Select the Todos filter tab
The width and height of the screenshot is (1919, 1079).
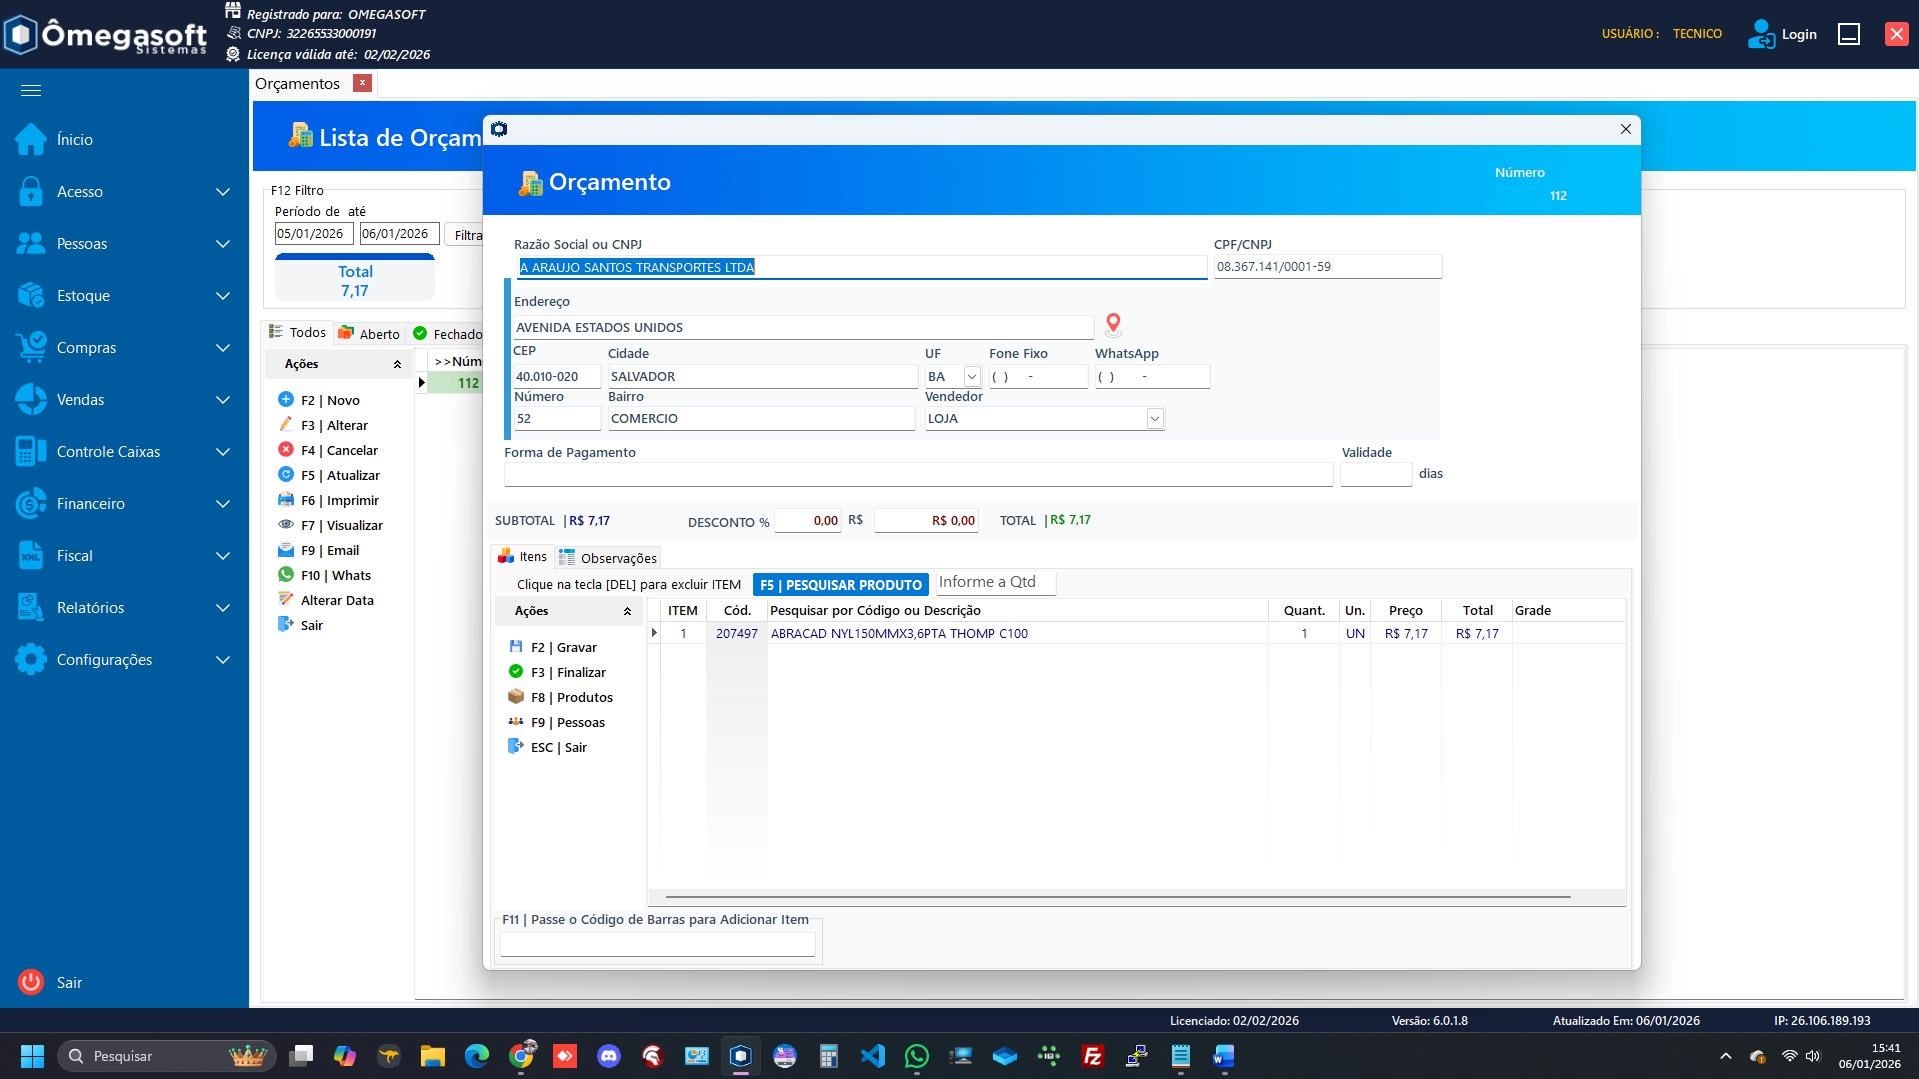[298, 333]
